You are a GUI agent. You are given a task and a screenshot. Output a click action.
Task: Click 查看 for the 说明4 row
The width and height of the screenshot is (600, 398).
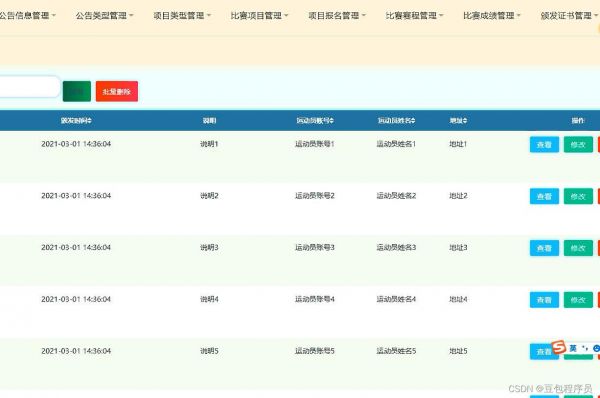(x=544, y=300)
